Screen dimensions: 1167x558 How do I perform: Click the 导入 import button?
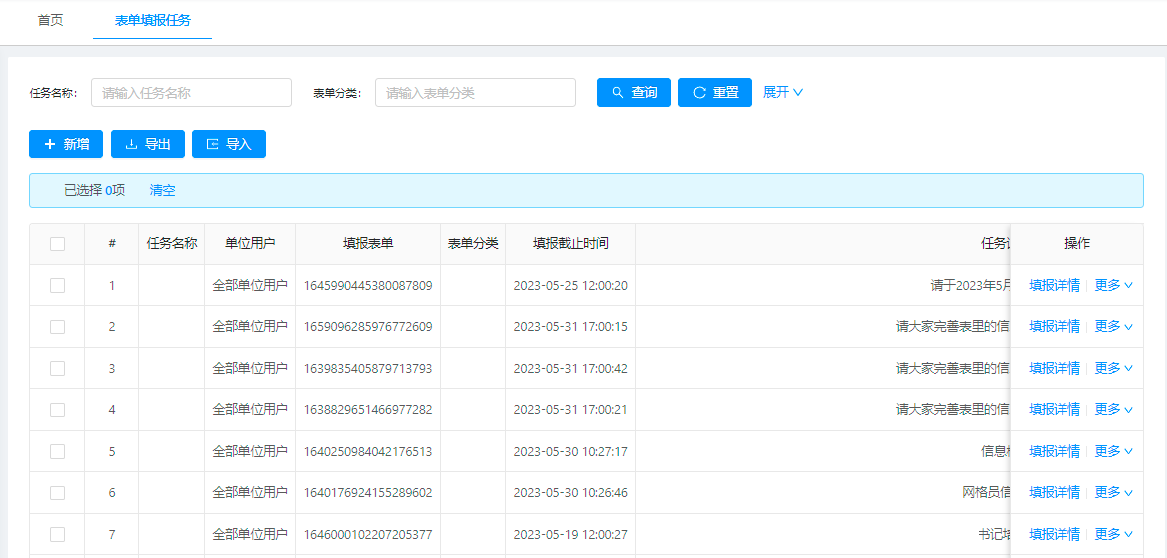point(229,144)
